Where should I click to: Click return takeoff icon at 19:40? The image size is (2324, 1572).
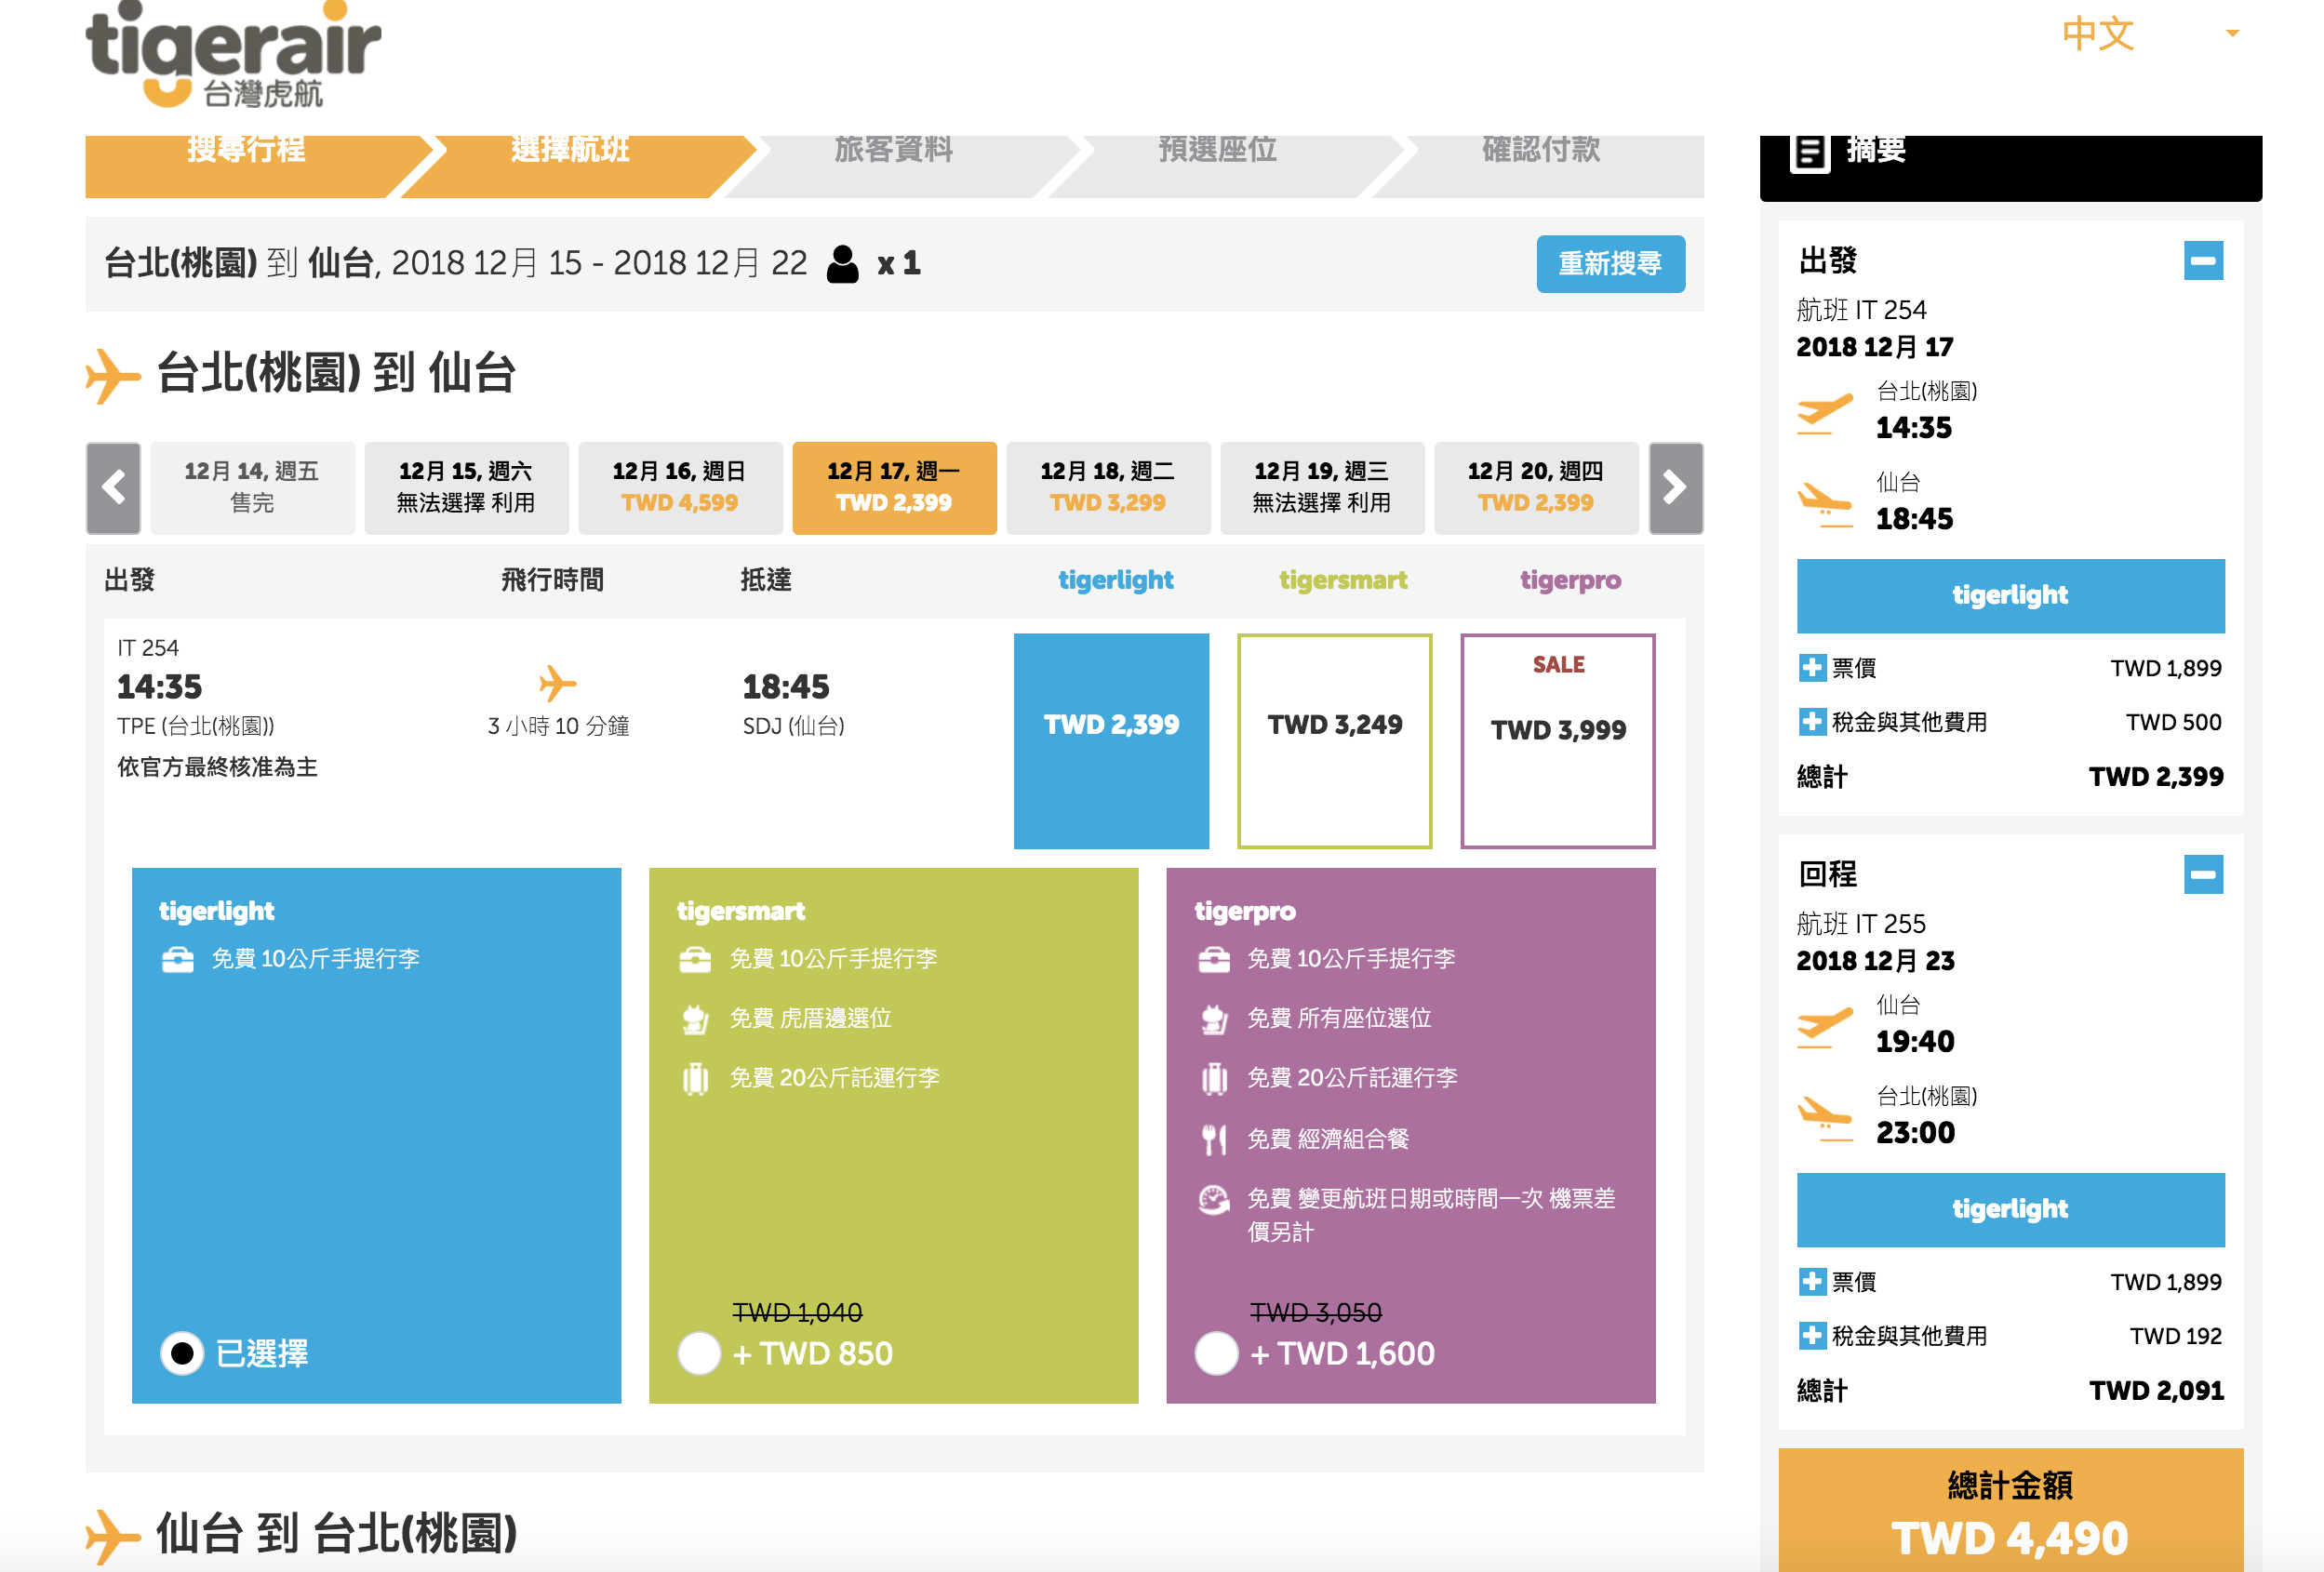click(1825, 1028)
